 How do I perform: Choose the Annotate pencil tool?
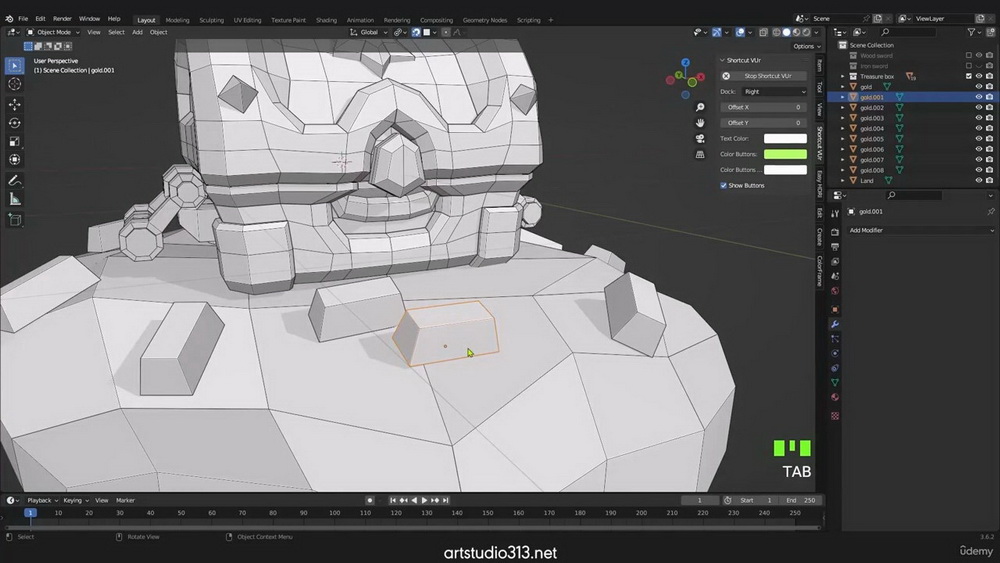click(15, 181)
